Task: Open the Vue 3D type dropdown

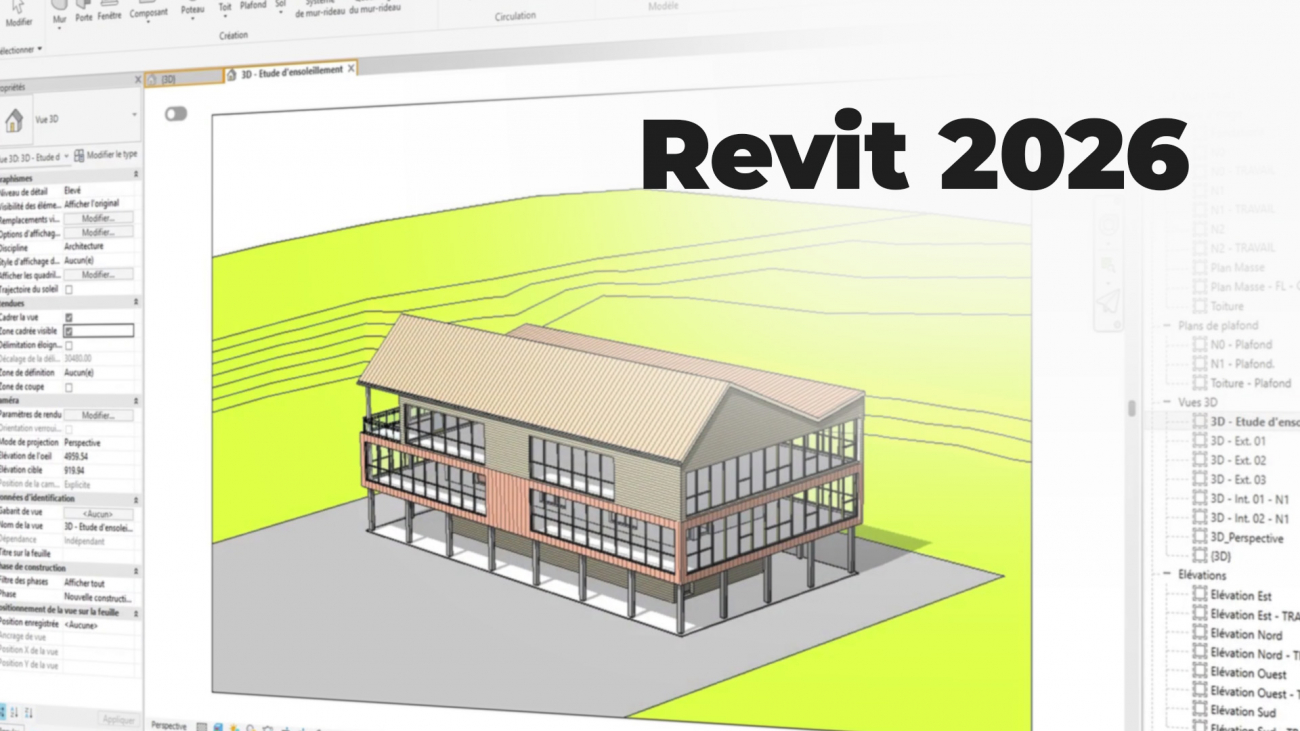Action: click(134, 115)
